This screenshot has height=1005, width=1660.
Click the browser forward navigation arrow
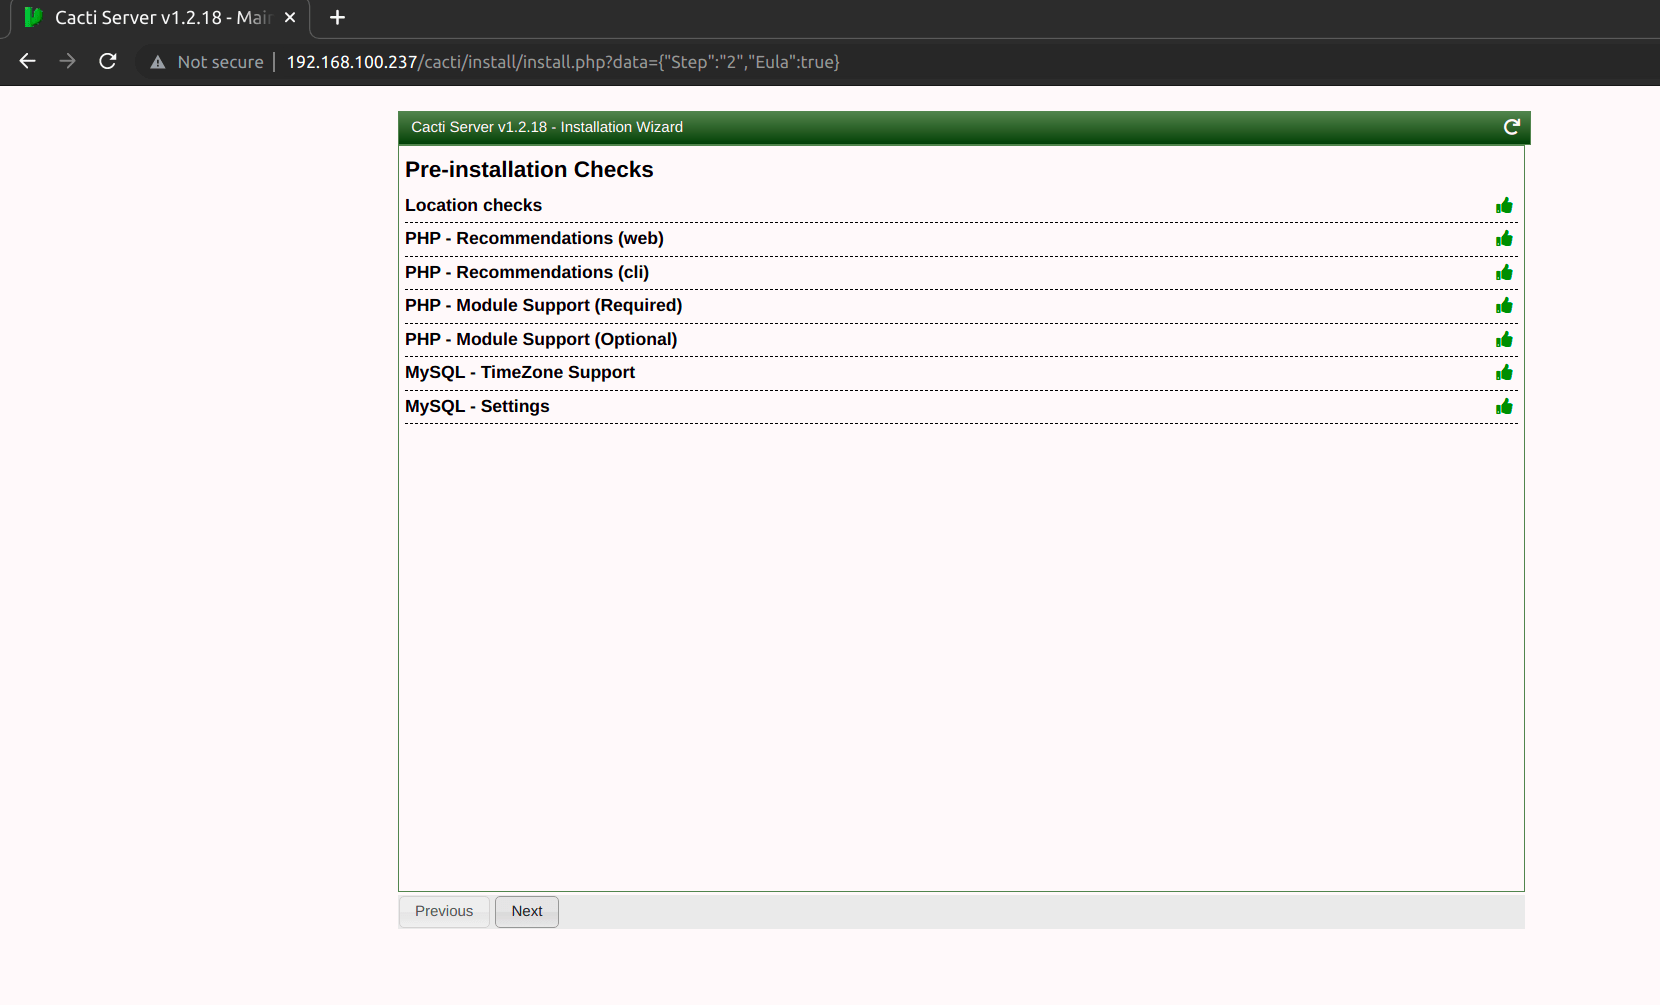pyautogui.click(x=67, y=61)
